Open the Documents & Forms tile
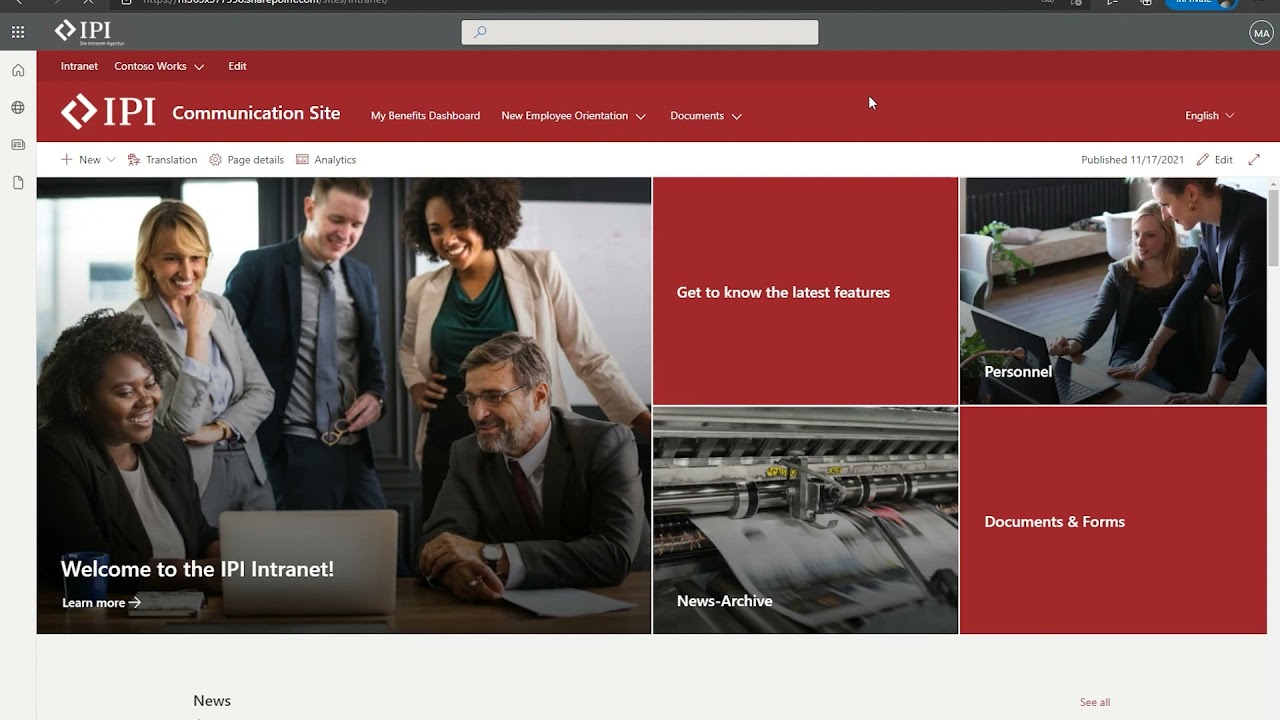1280x720 pixels. tap(1113, 520)
